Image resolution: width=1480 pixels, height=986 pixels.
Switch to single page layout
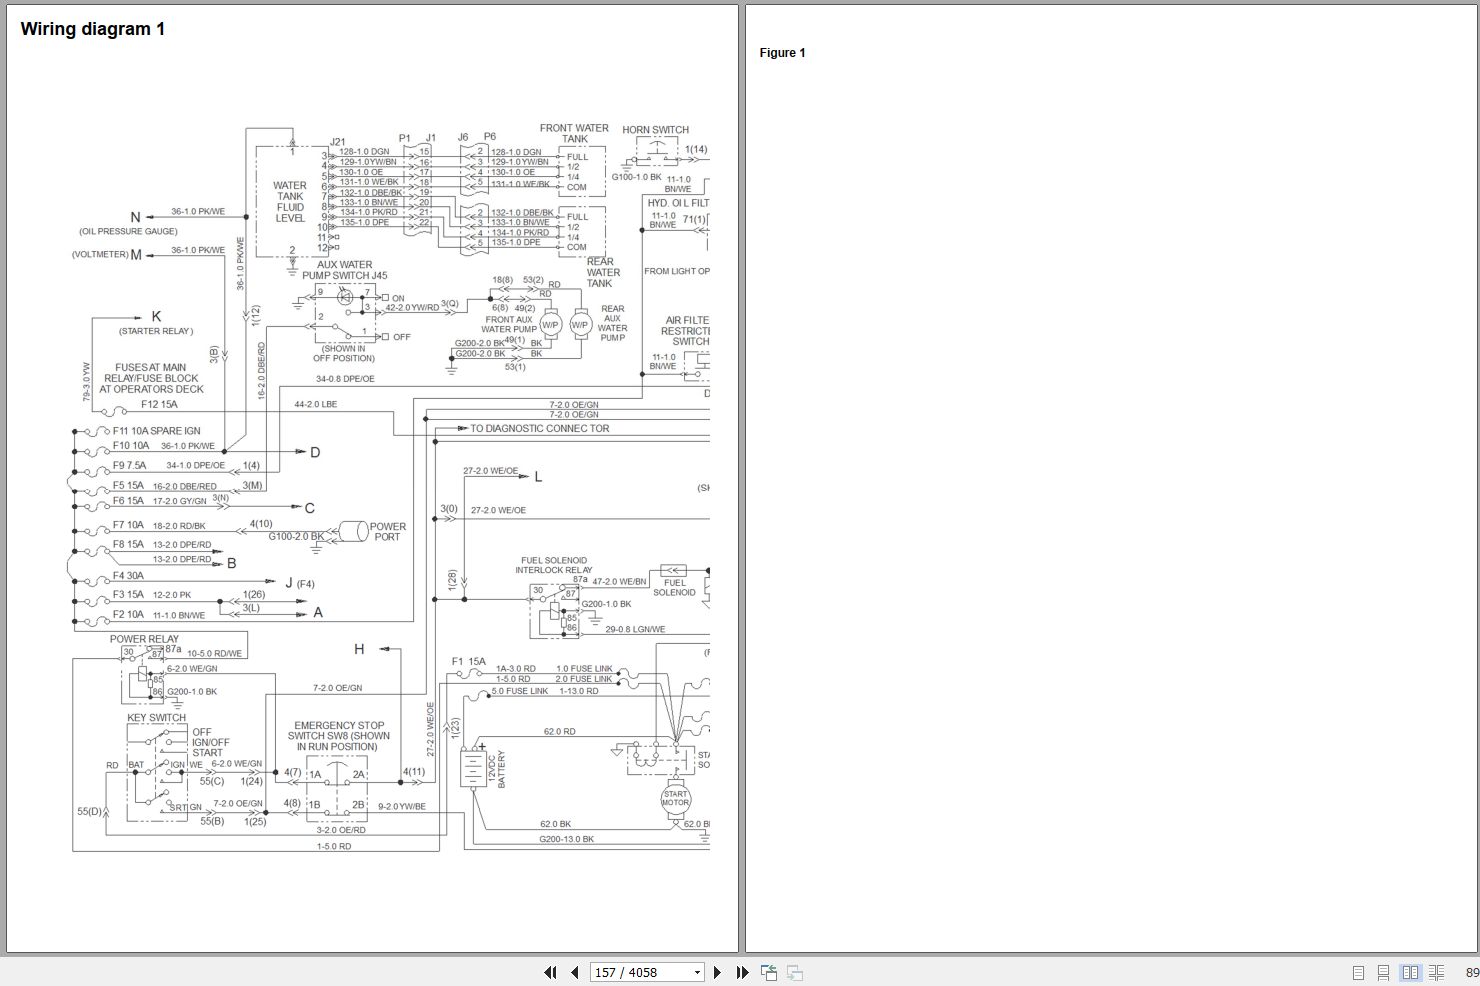pyautogui.click(x=1358, y=972)
